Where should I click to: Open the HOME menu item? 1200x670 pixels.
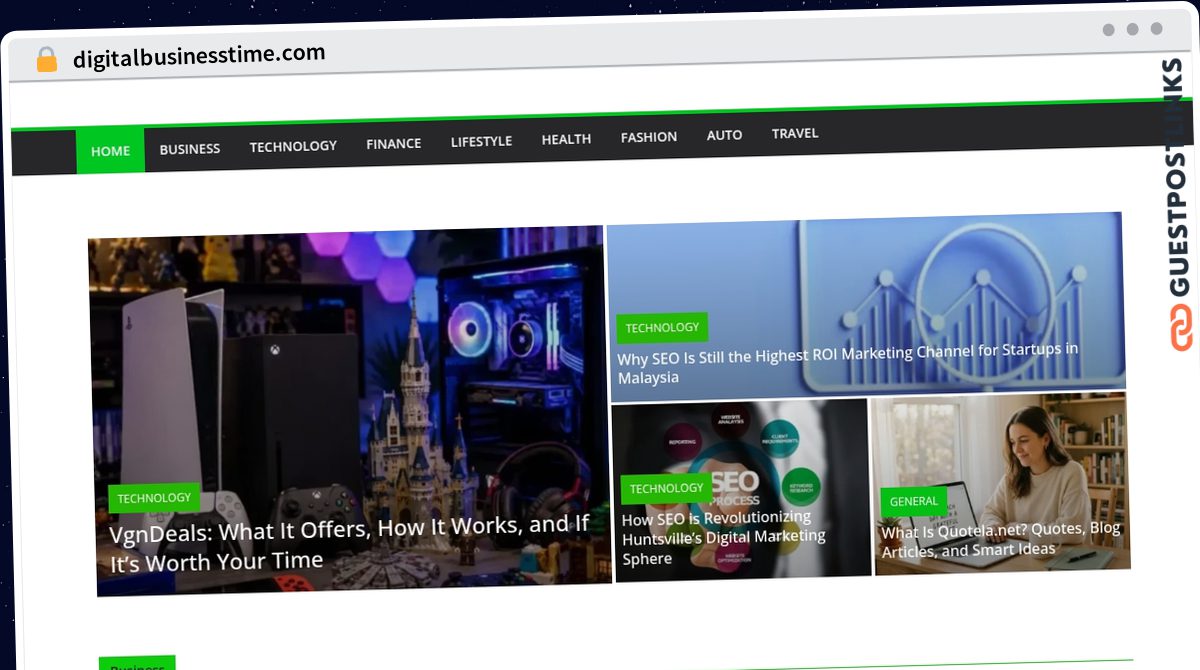click(x=110, y=151)
